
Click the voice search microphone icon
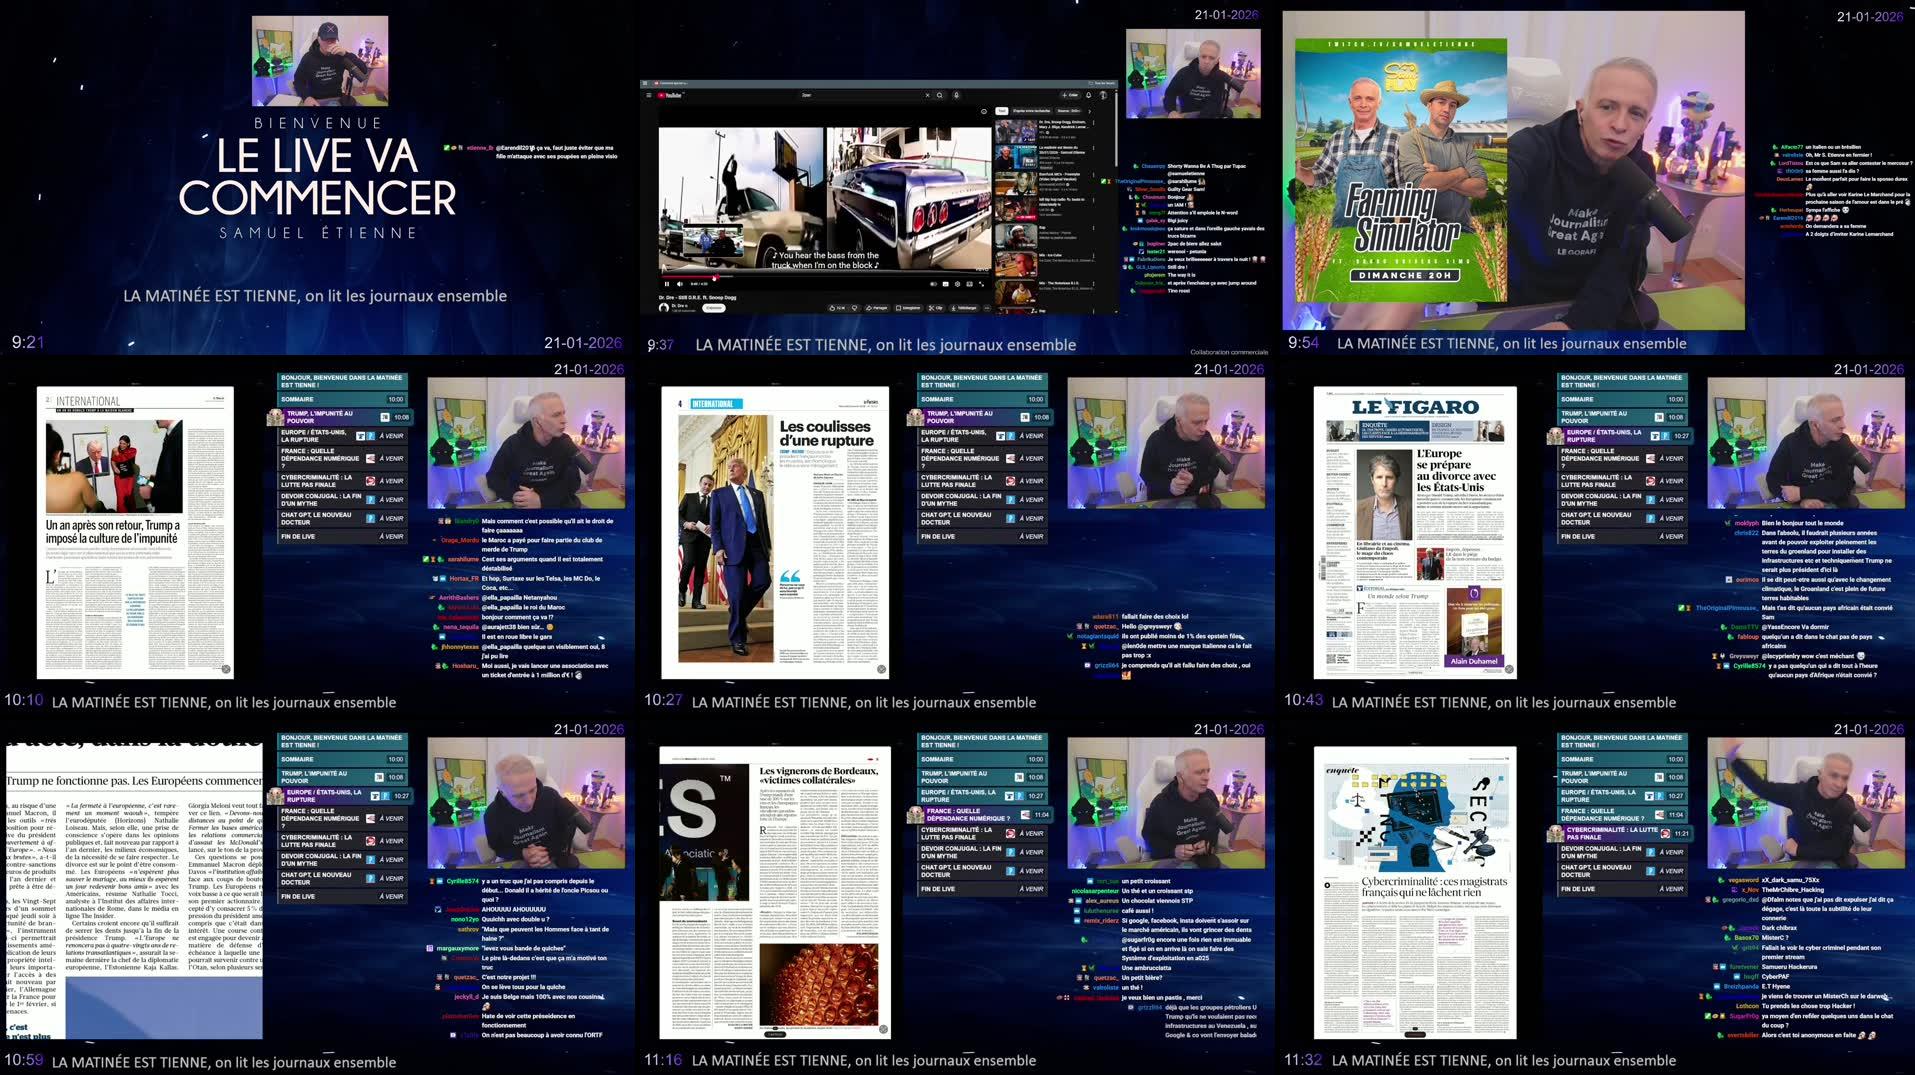(957, 95)
